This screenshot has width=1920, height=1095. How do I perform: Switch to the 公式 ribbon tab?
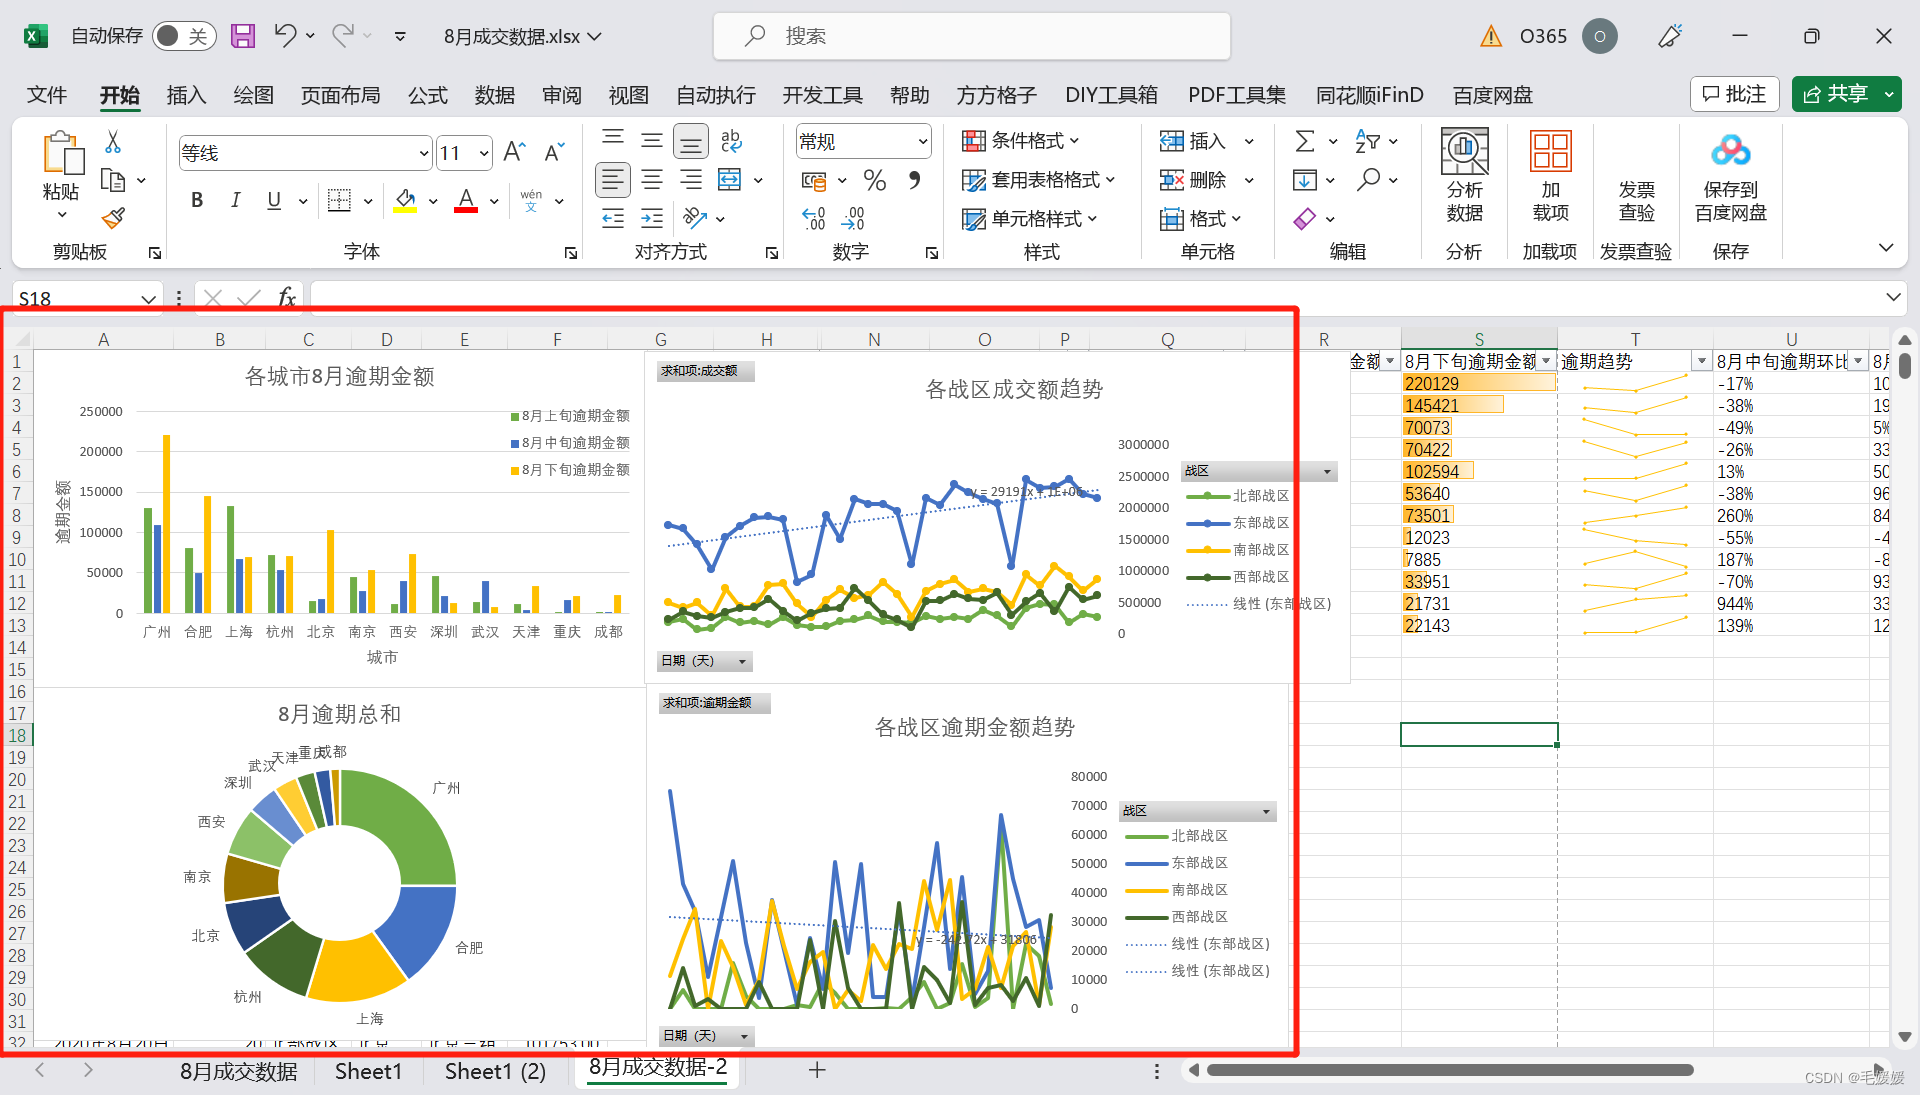tap(428, 95)
